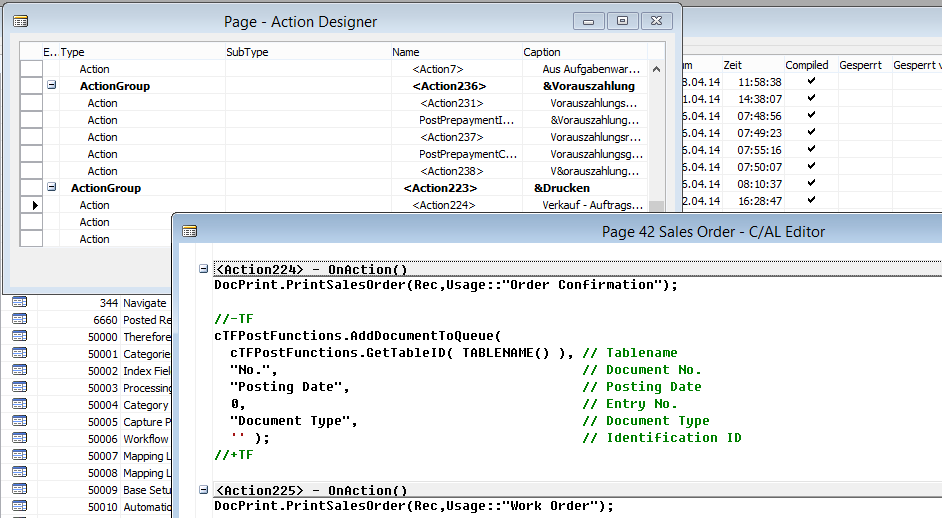This screenshot has height=518, width=942.
Task: Click page icon beside object 50006 Workflow
Action: [x=20, y=438]
